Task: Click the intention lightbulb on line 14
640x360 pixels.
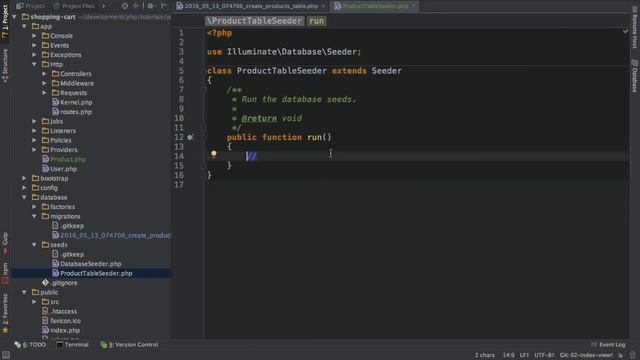Action: pos(213,154)
